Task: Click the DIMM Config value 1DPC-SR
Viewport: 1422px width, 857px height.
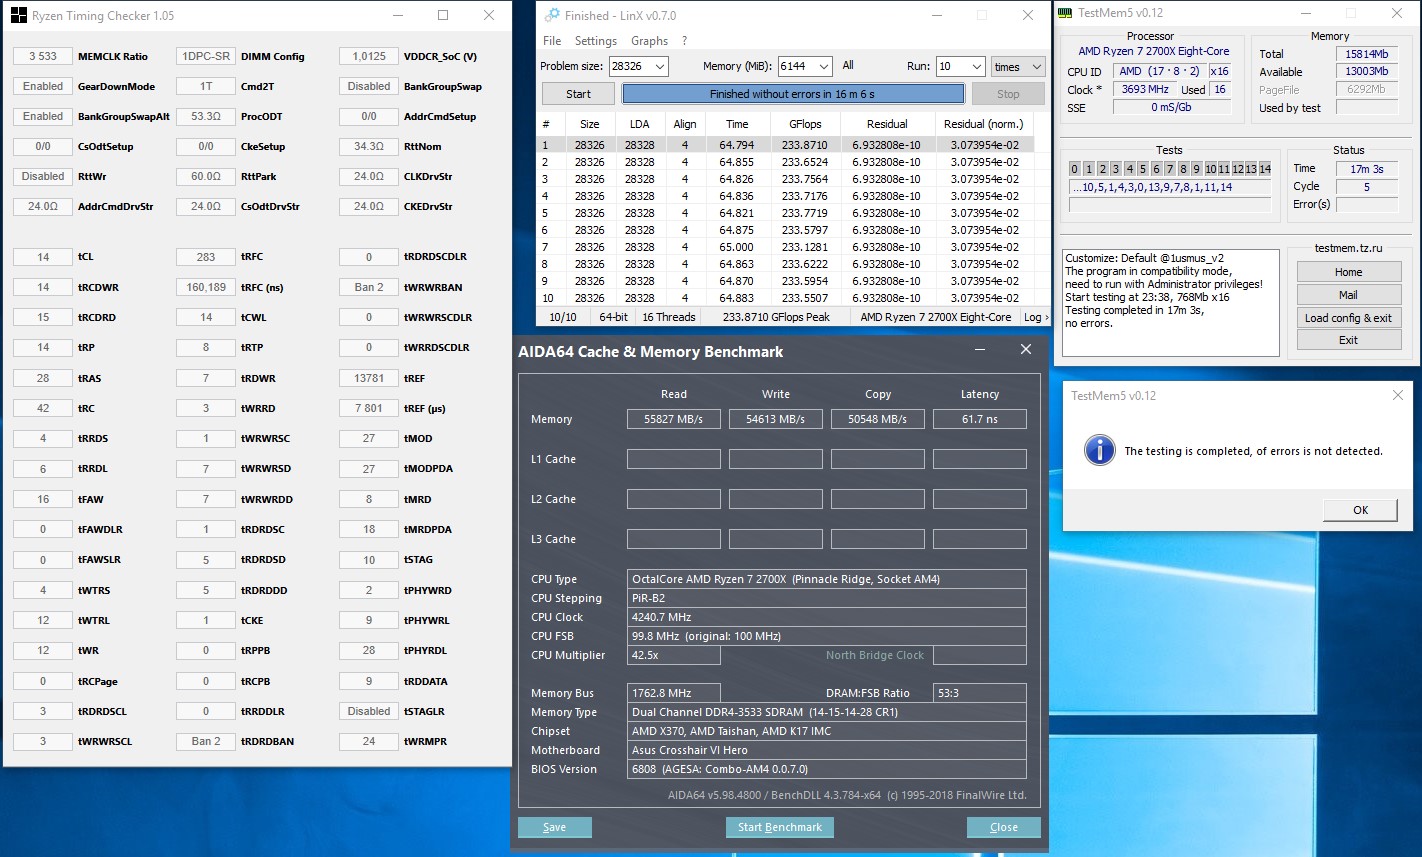Action: tap(206, 56)
